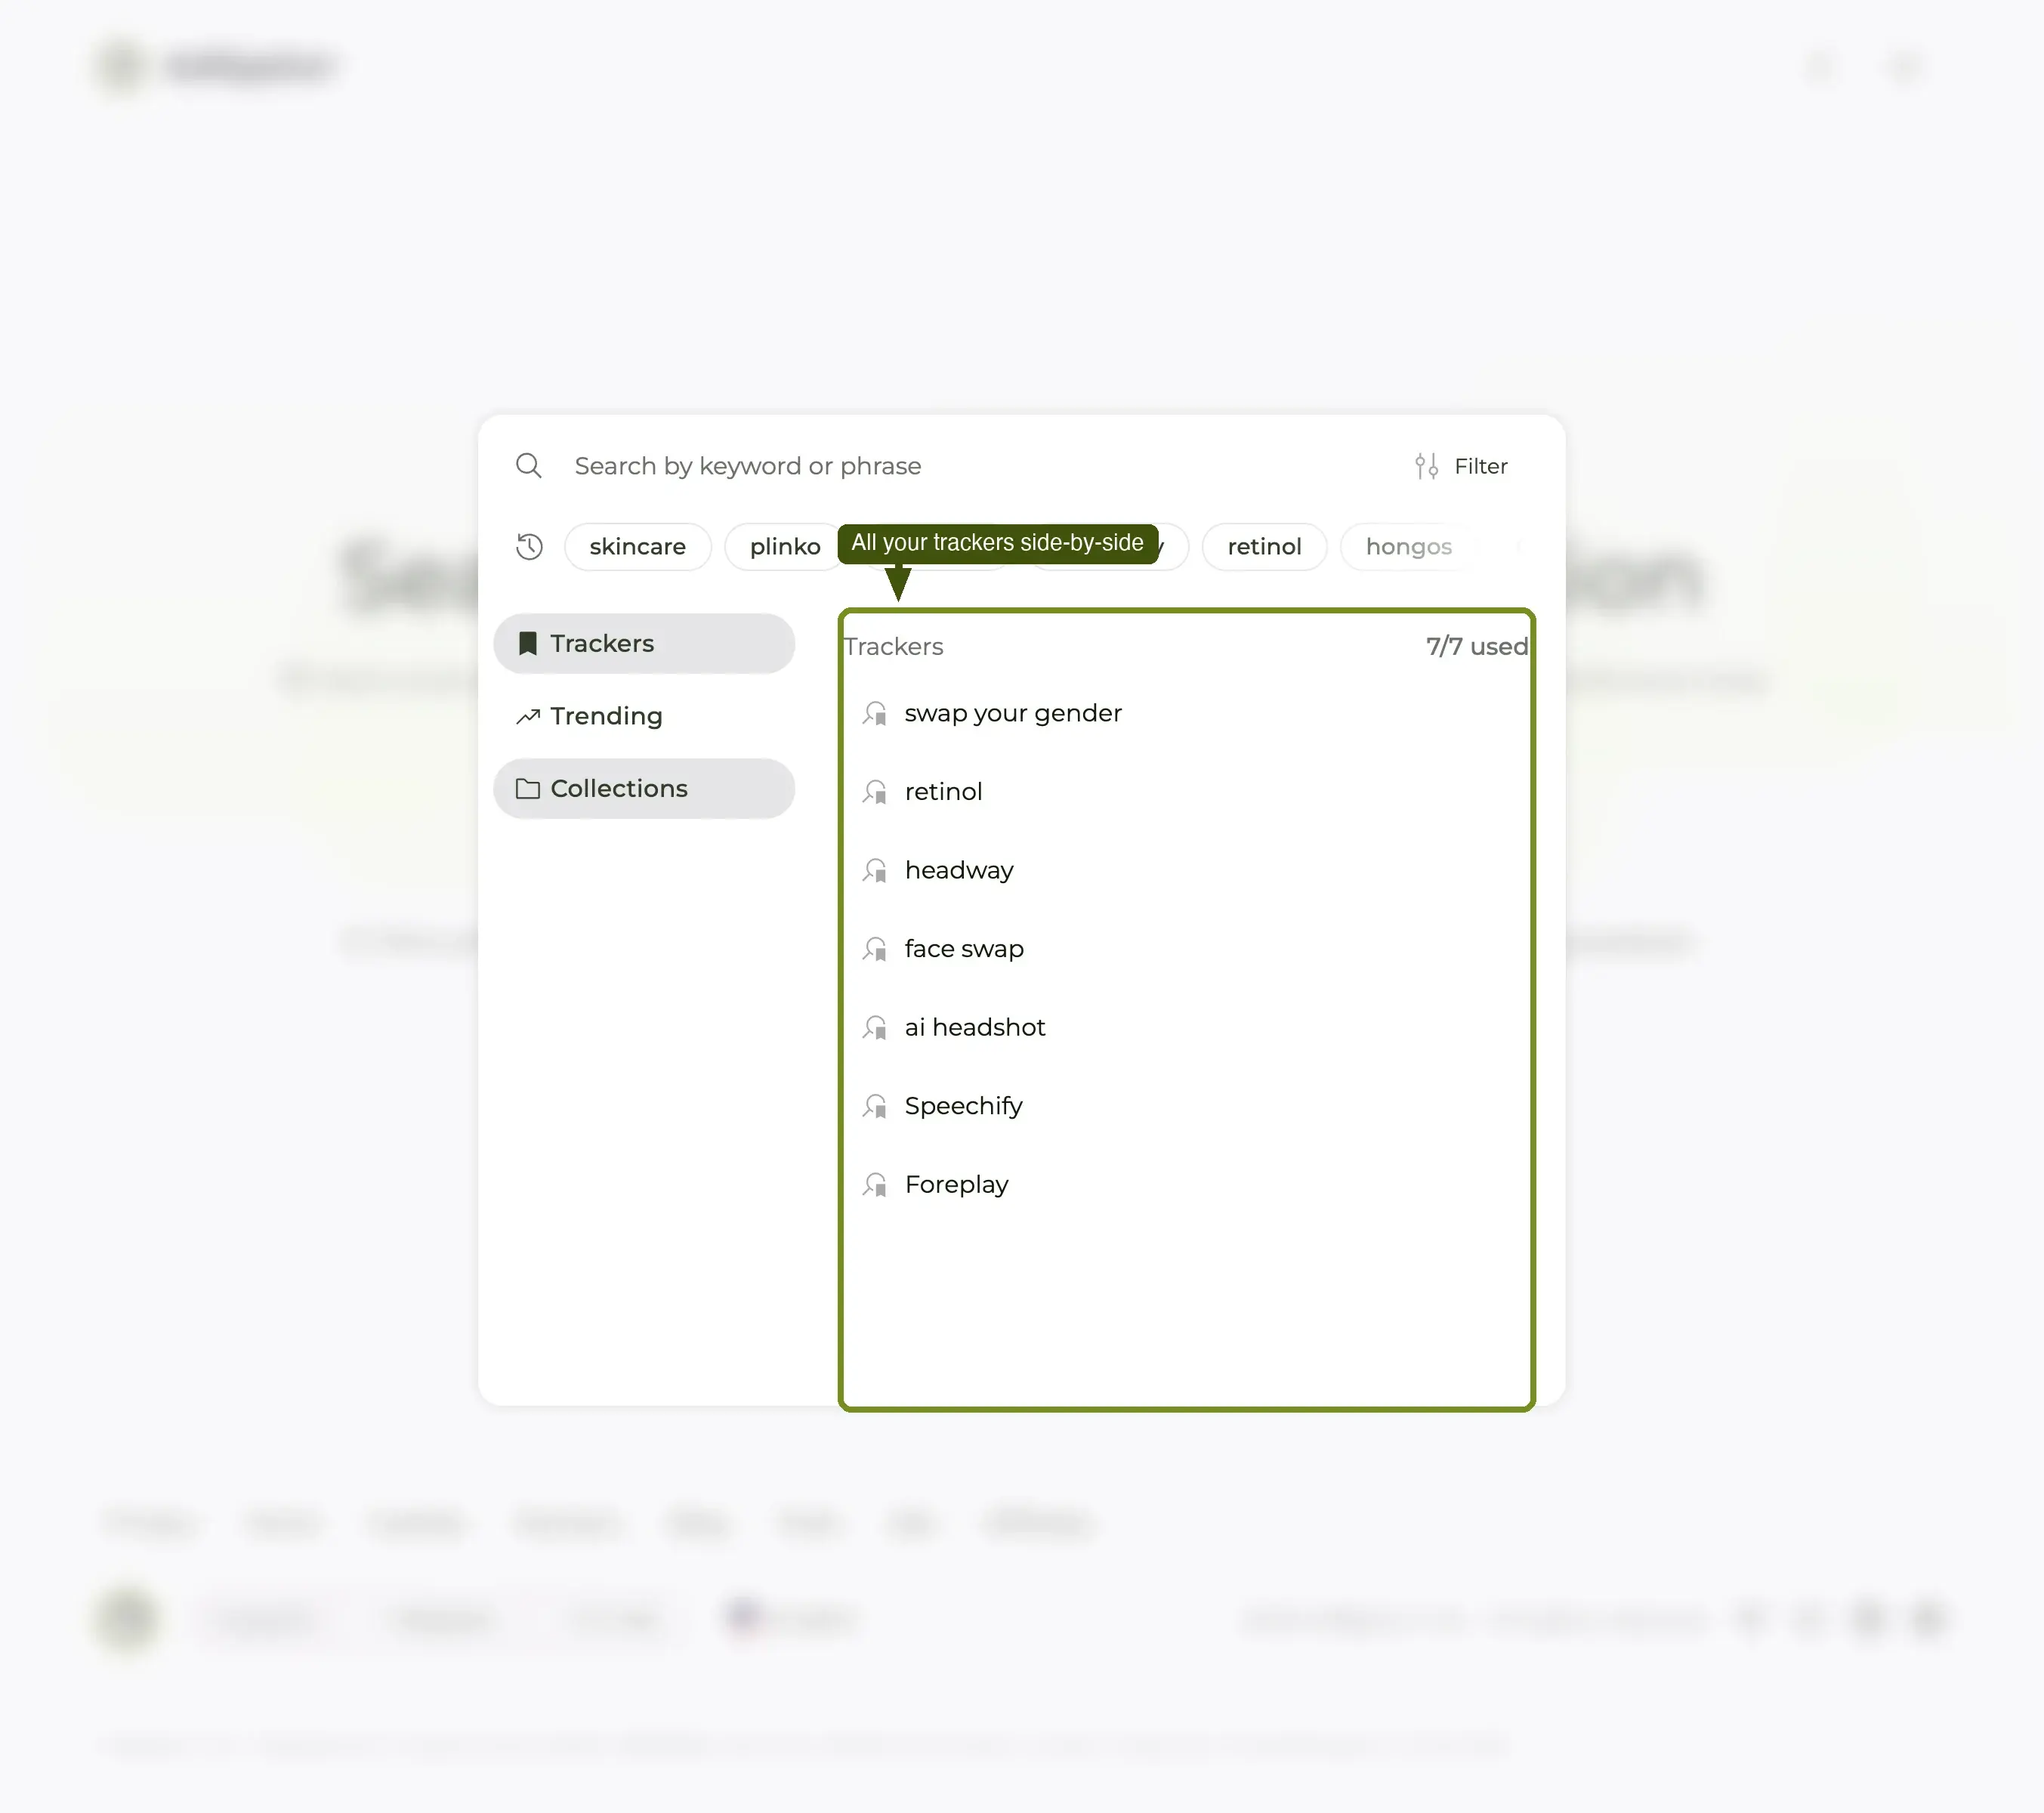Viewport: 2044px width, 1813px height.
Task: Click the Trending arrow icon
Action: pos(528,716)
